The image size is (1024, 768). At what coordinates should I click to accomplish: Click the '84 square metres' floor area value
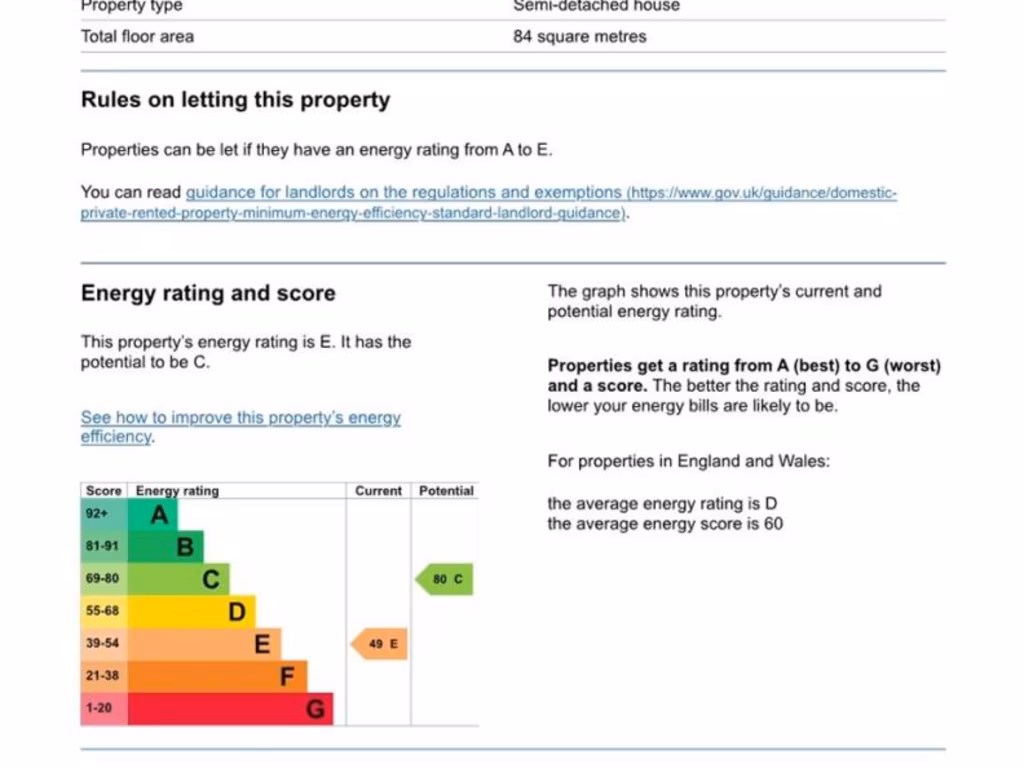[x=579, y=37]
